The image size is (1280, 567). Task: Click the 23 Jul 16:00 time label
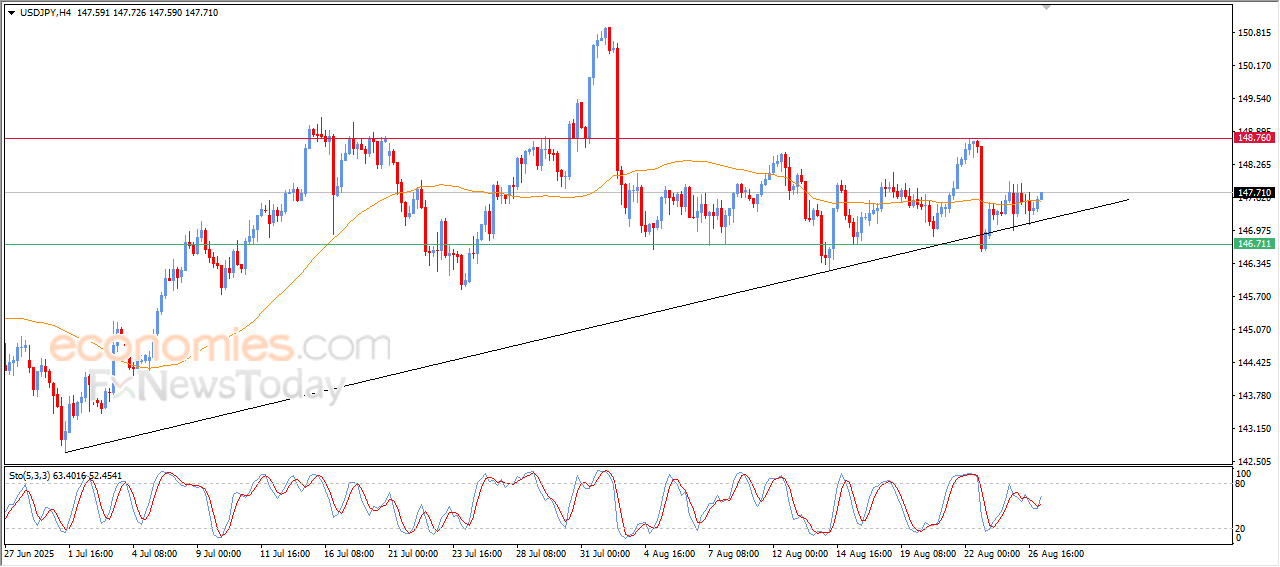point(478,552)
